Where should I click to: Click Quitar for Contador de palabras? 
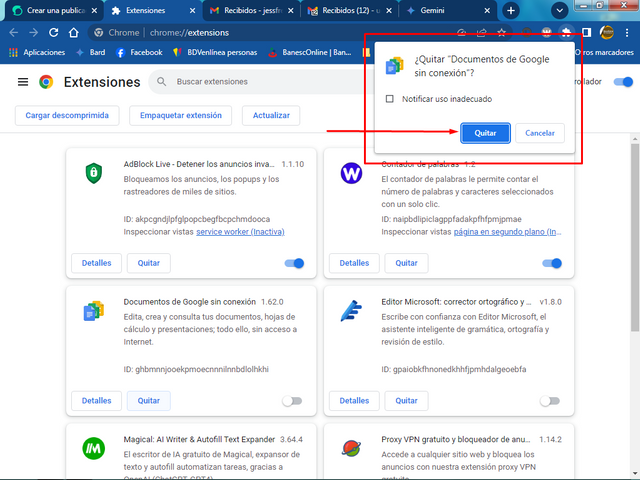[407, 263]
